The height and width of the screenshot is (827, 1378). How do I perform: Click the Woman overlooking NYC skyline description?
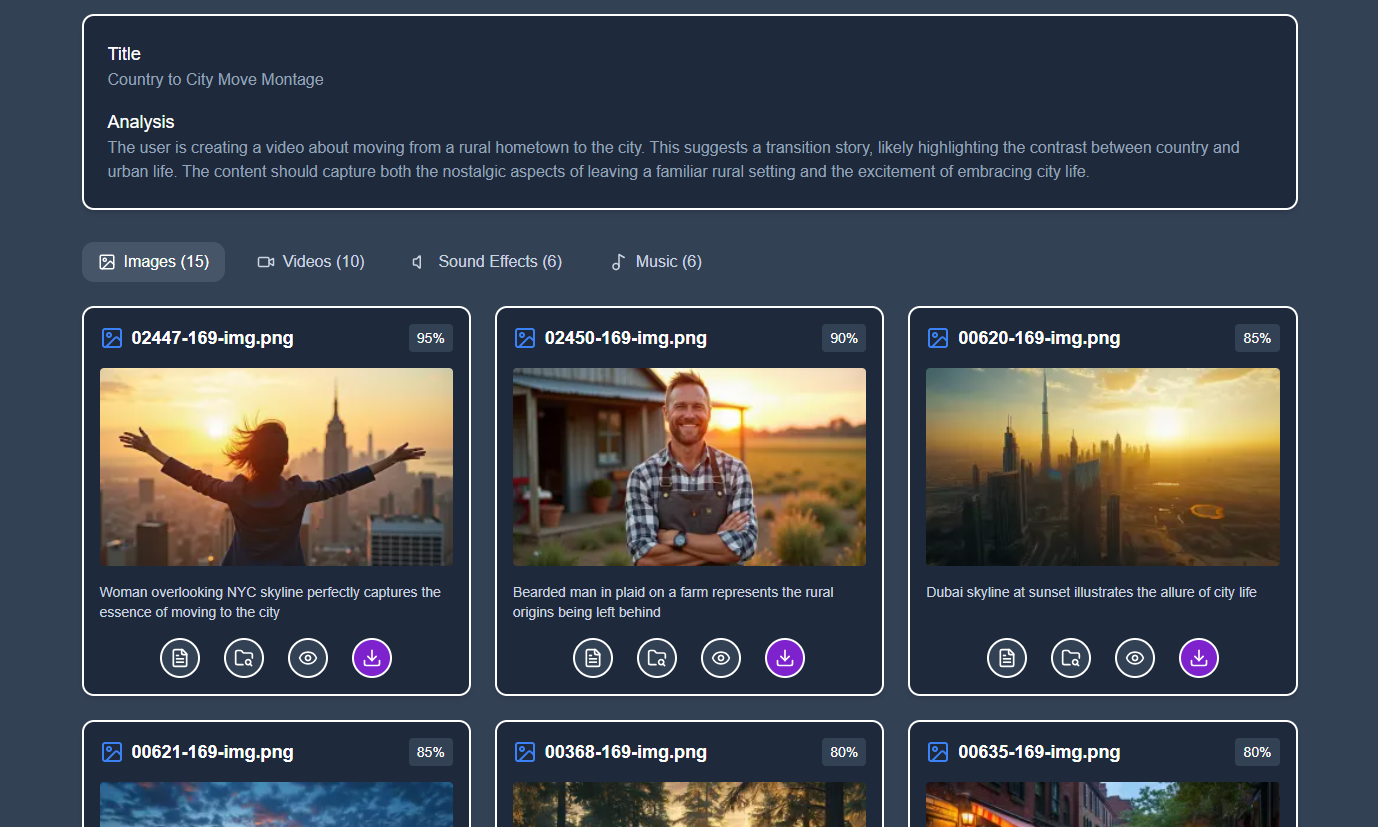click(270, 602)
